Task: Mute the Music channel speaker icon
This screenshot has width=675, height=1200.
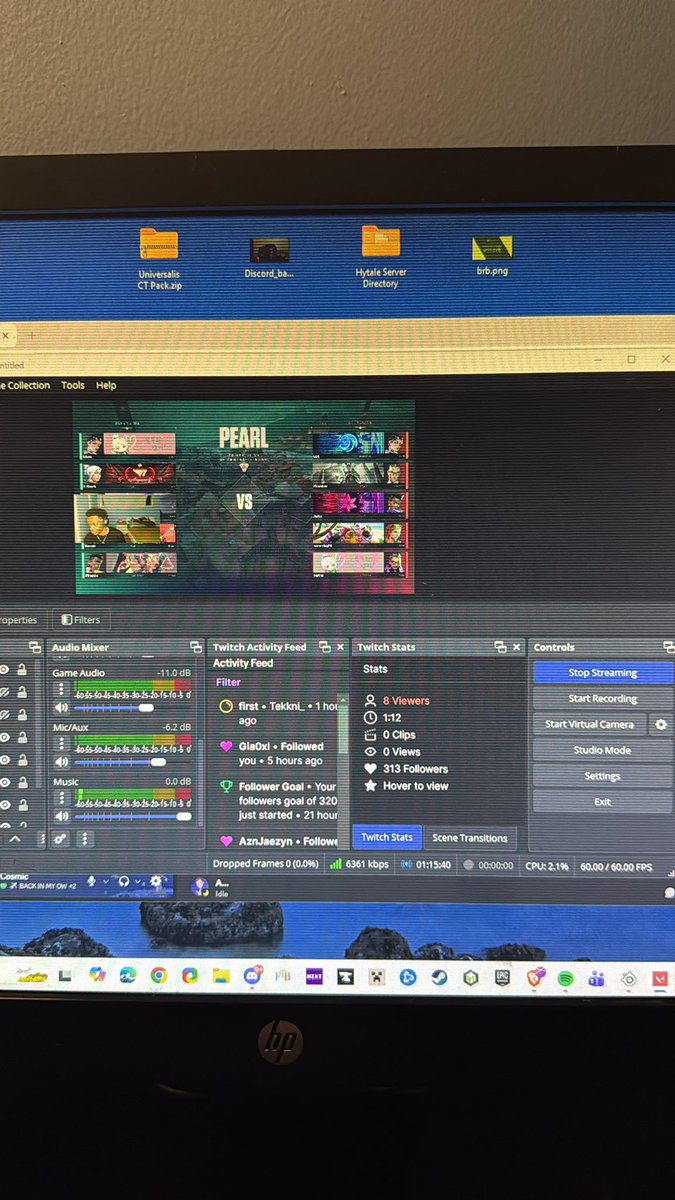Action: tap(62, 816)
